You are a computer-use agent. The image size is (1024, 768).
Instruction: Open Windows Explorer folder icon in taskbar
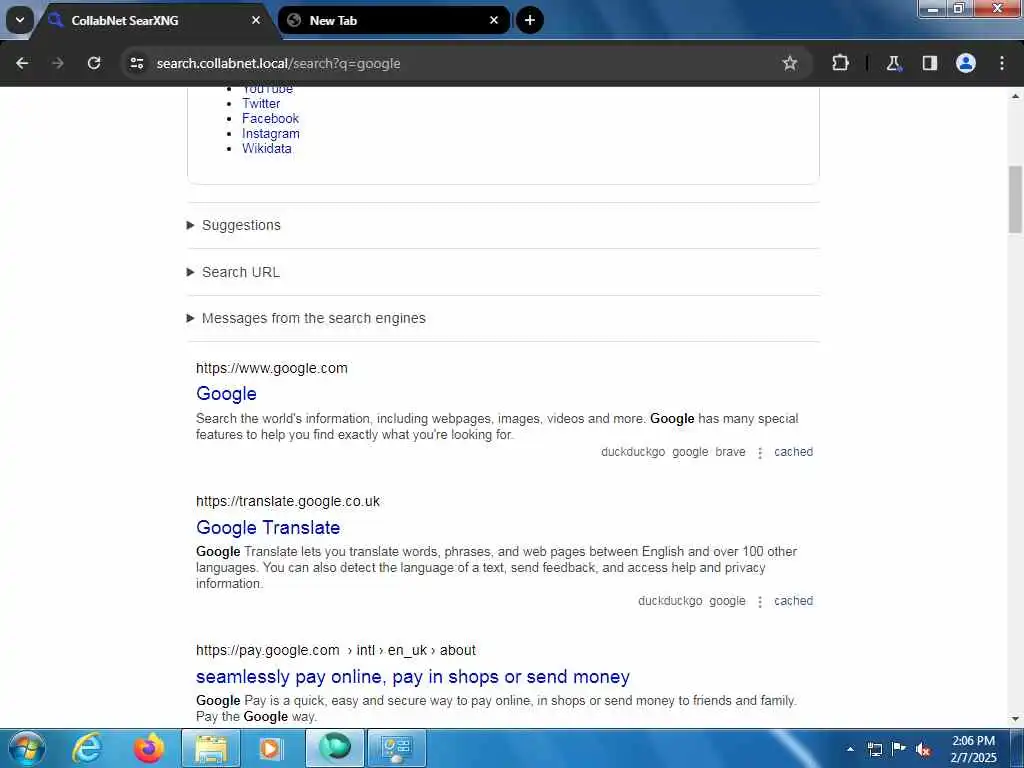tap(210, 748)
